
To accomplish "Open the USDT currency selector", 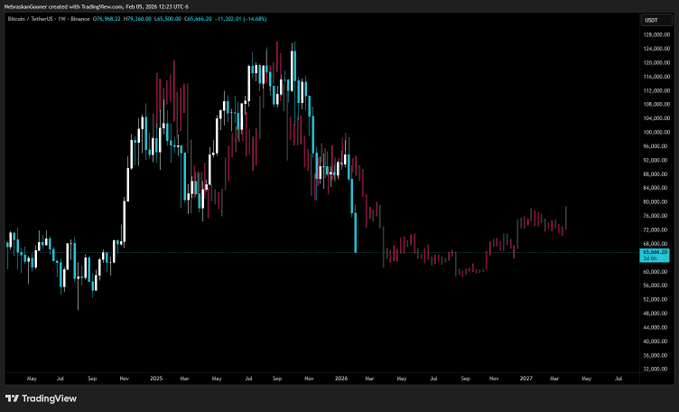I will pyautogui.click(x=651, y=20).
